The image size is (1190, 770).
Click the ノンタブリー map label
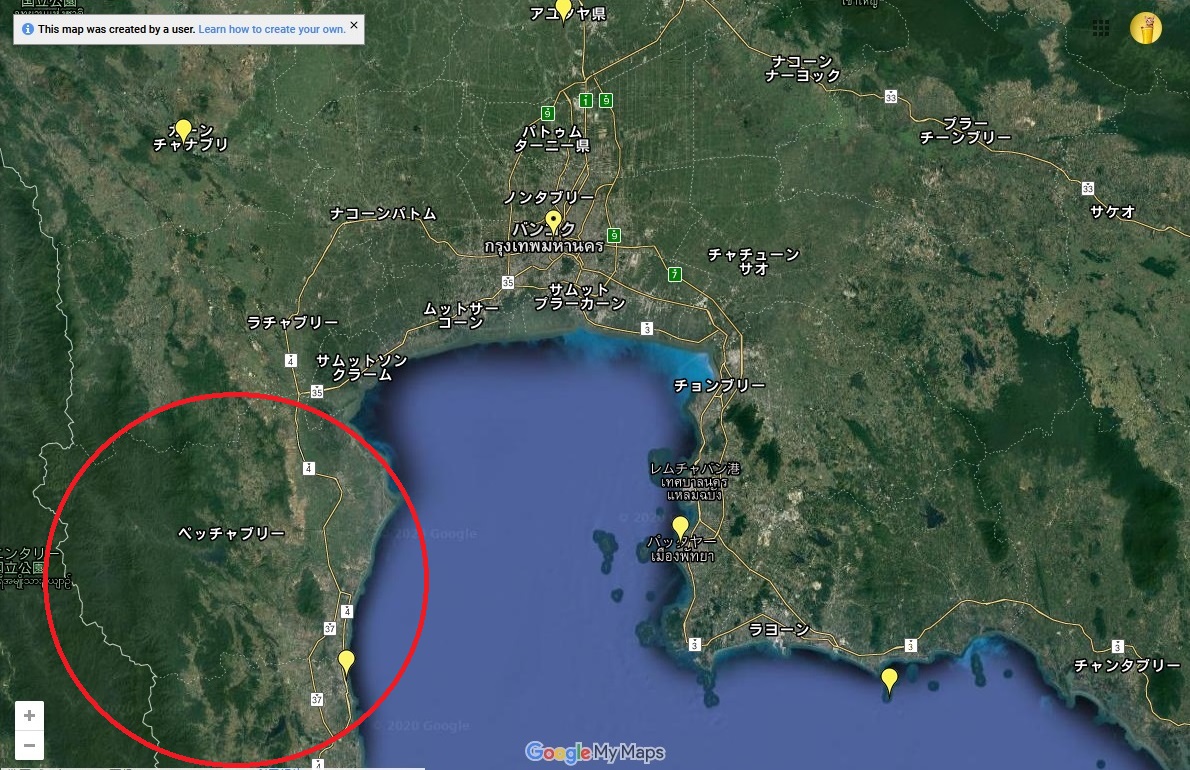[549, 197]
